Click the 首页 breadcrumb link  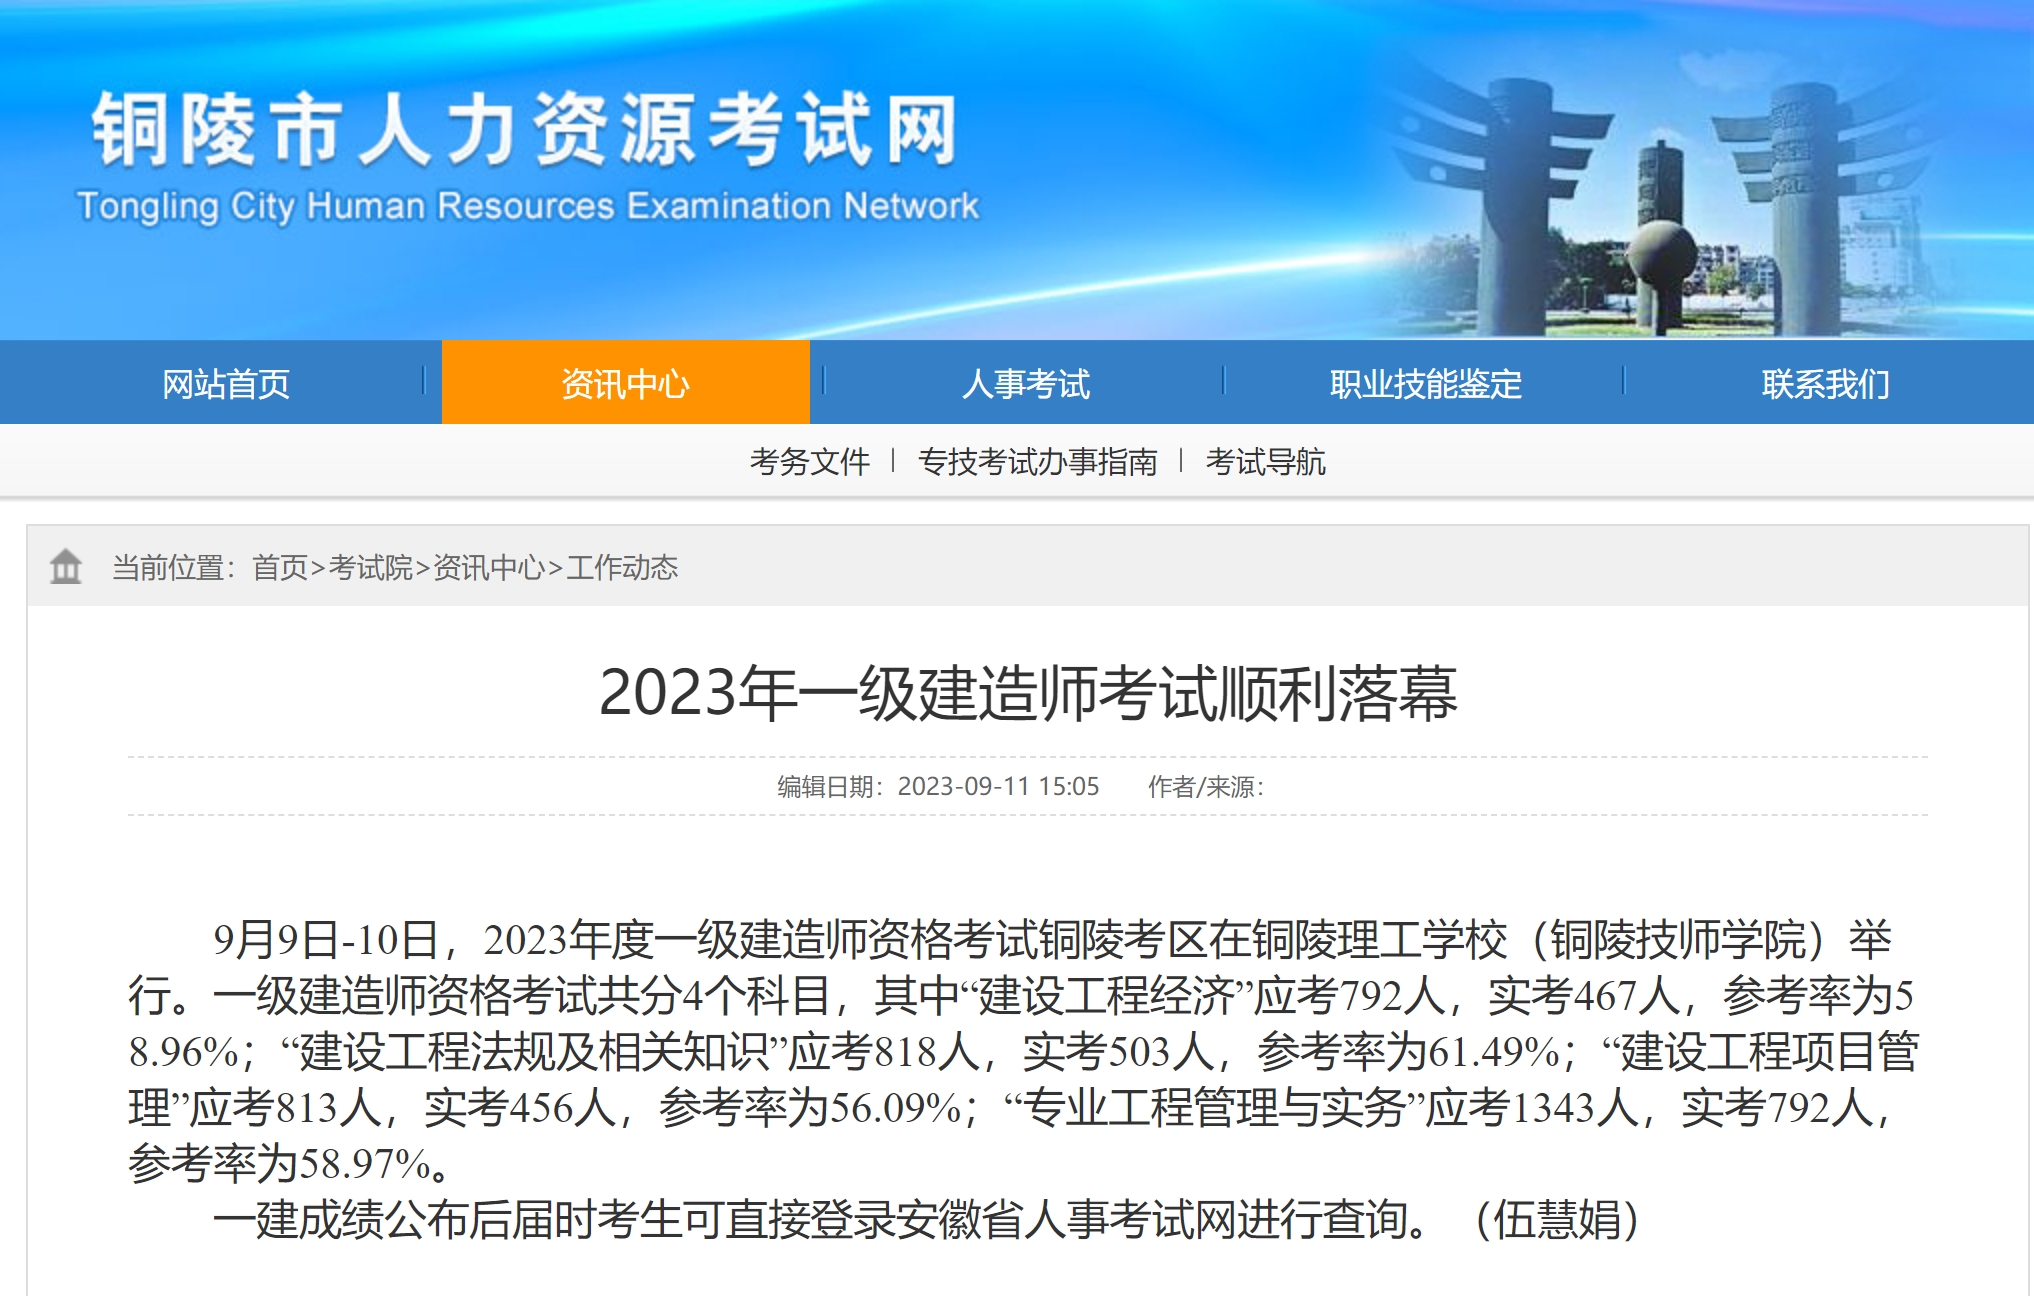coord(280,567)
